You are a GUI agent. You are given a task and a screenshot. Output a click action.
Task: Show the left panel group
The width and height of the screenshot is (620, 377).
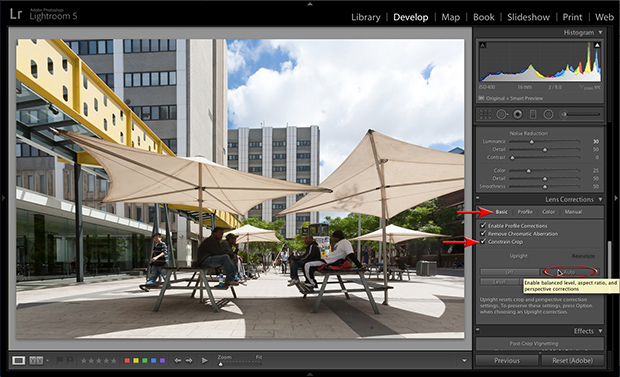tap(3, 197)
